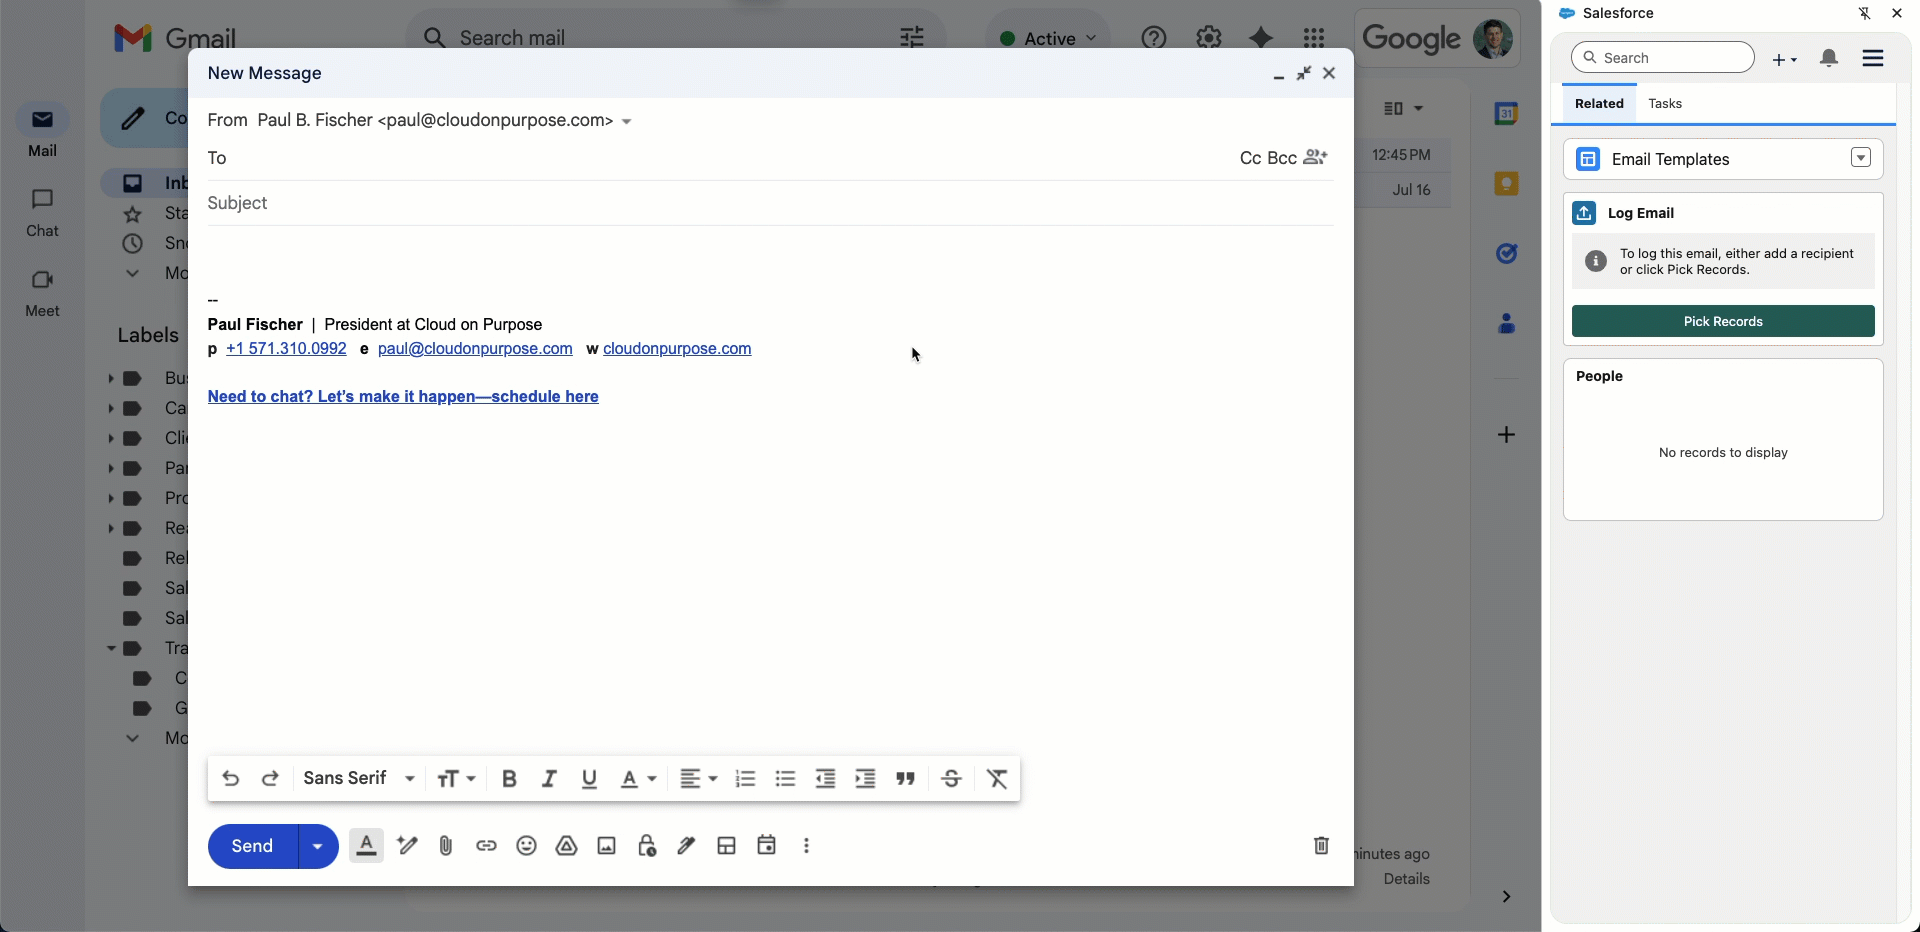Insert a numbered list

(x=745, y=779)
